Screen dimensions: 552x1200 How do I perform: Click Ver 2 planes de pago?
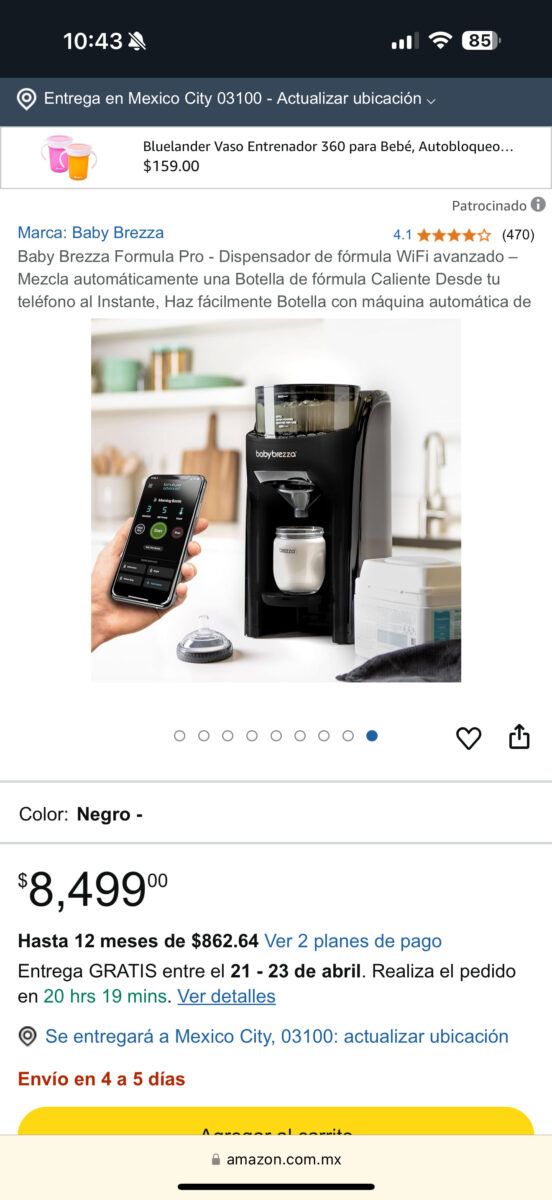pos(353,941)
